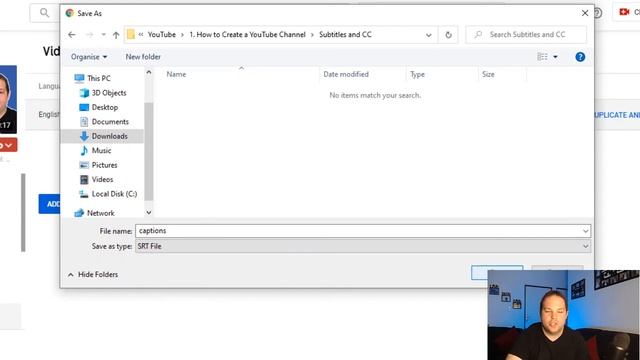Click the search magnifier in the browser page
Screen dimensions: 640x360
pos(44,13)
